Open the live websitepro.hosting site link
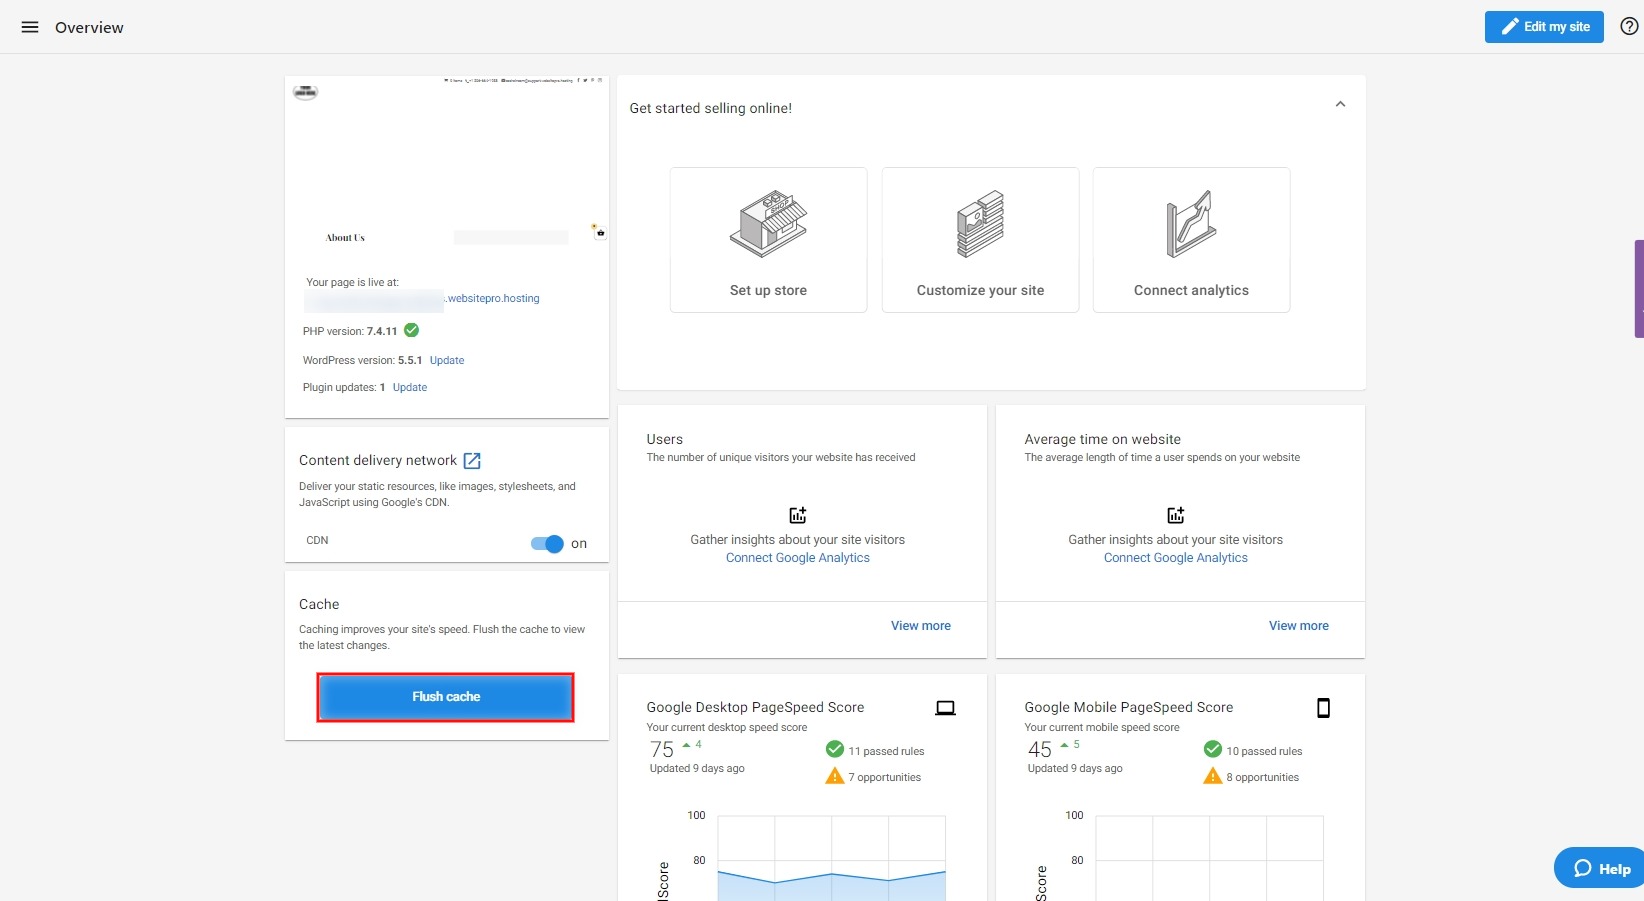This screenshot has height=901, width=1644. tap(493, 298)
